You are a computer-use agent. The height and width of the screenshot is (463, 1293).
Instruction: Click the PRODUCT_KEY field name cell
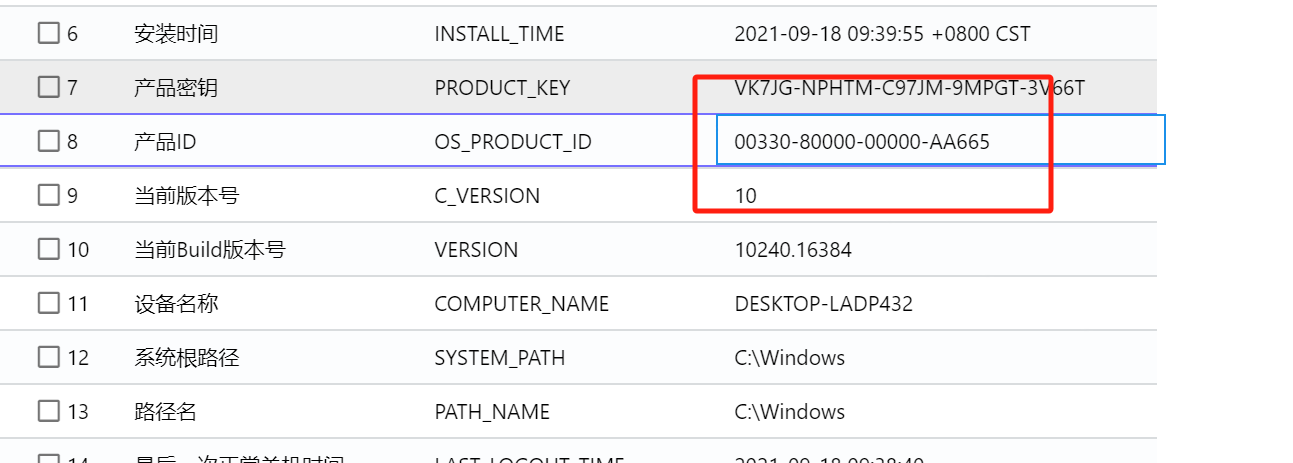click(502, 88)
